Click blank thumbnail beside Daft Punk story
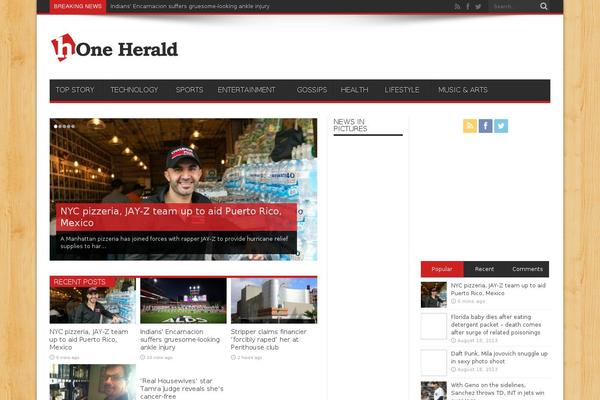The width and height of the screenshot is (600, 400). [x=434, y=362]
